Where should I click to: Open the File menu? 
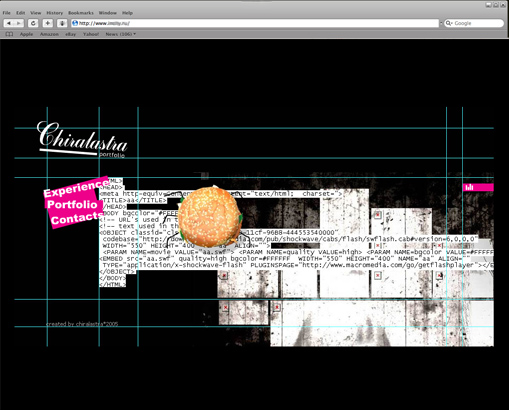click(x=7, y=13)
